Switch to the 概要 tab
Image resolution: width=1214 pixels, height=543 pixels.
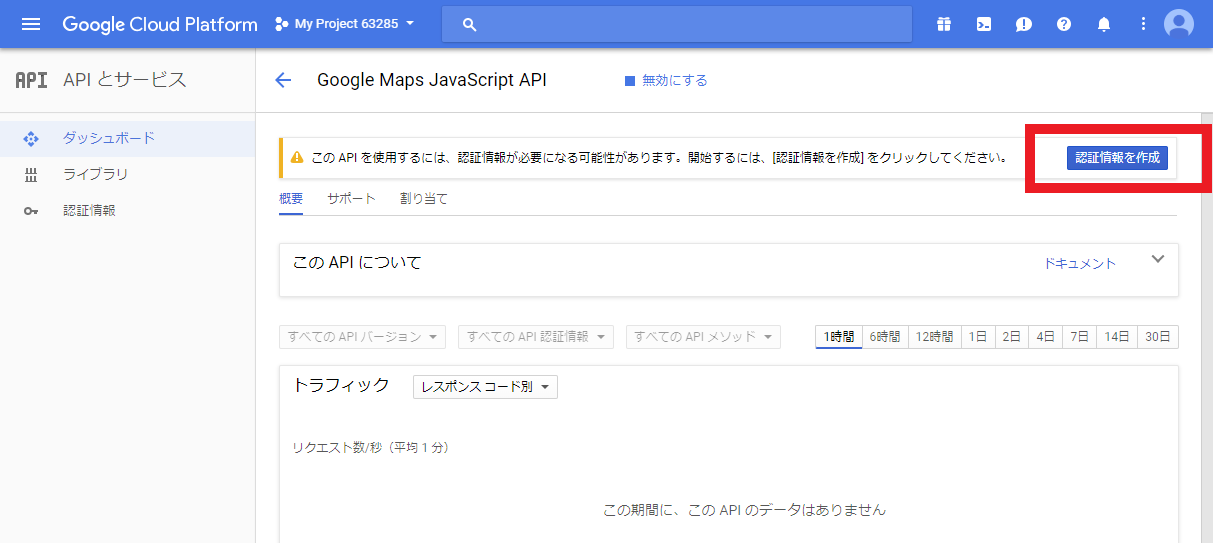click(291, 199)
